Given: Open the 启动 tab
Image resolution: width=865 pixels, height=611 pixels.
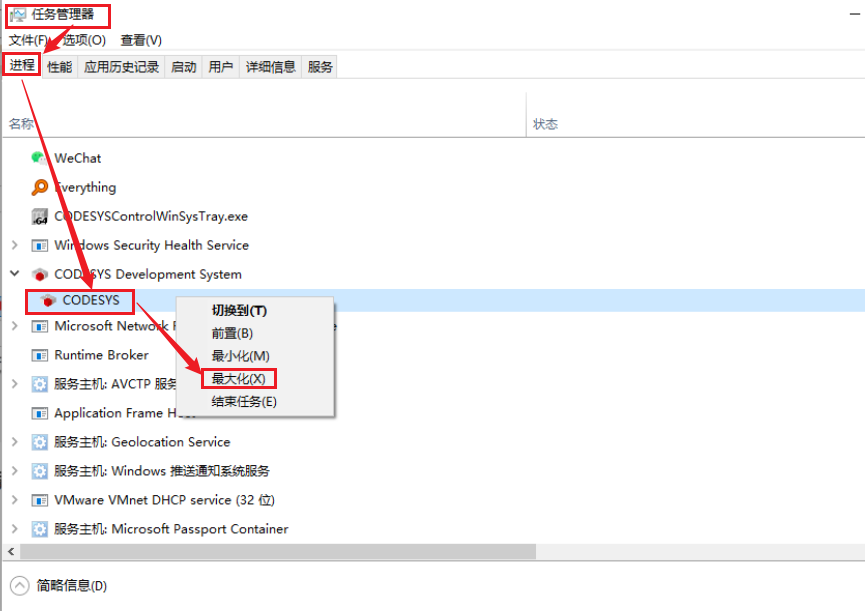Looking at the screenshot, I should point(183,67).
